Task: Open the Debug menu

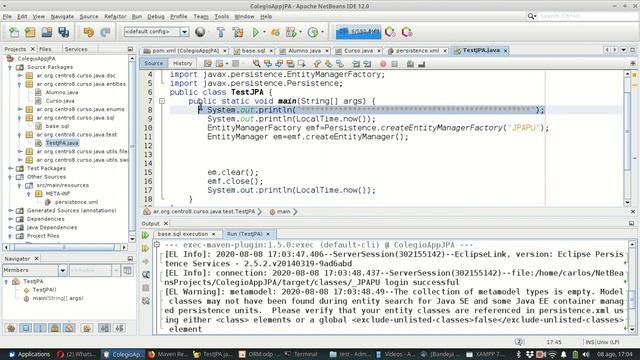Action: point(156,16)
